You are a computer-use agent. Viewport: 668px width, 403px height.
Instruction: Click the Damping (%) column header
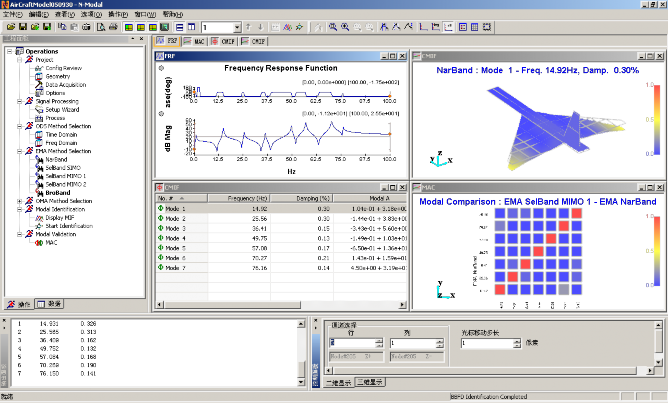tap(305, 198)
